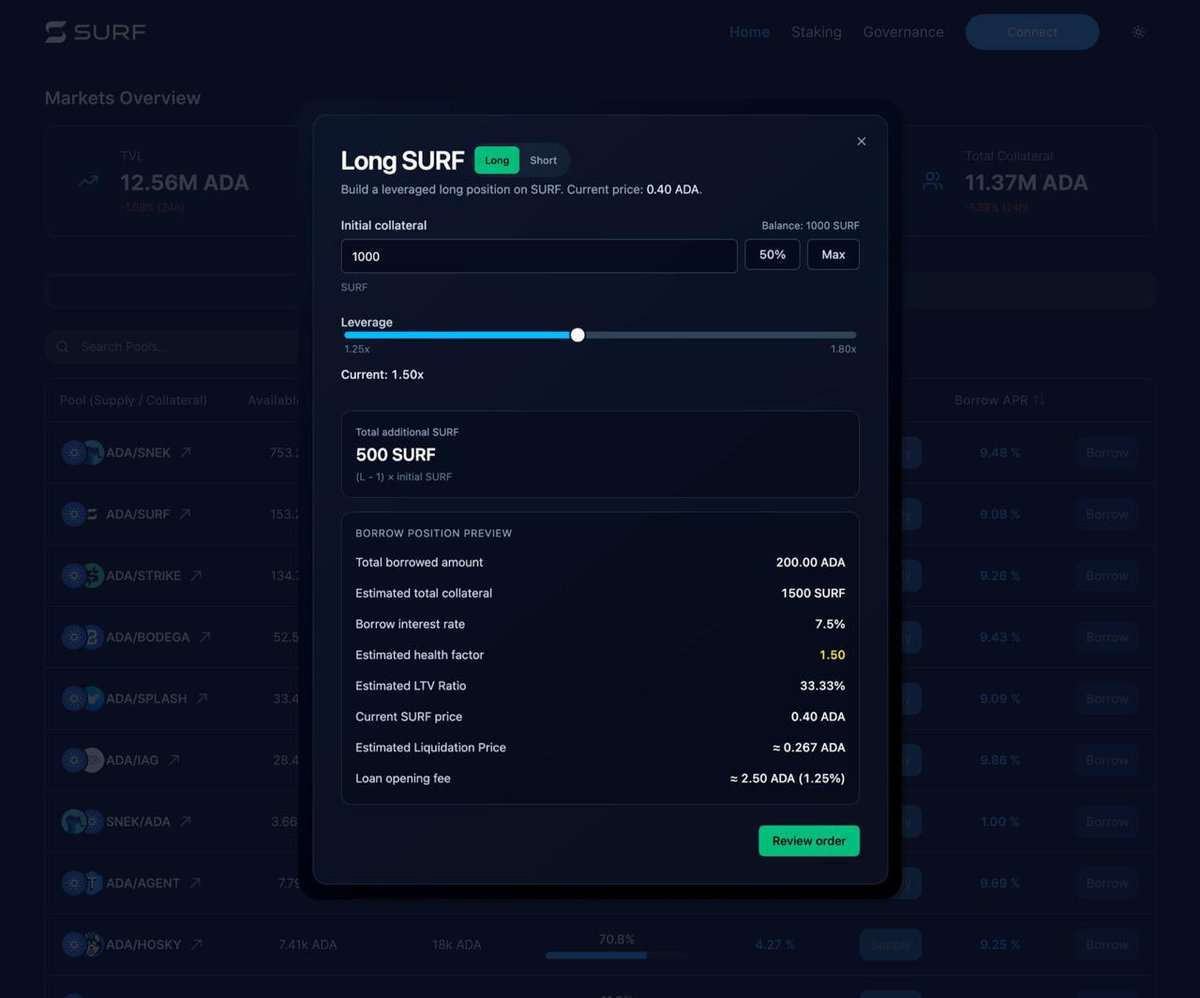
Task: Set collateral to 50% of balance
Action: tap(772, 255)
